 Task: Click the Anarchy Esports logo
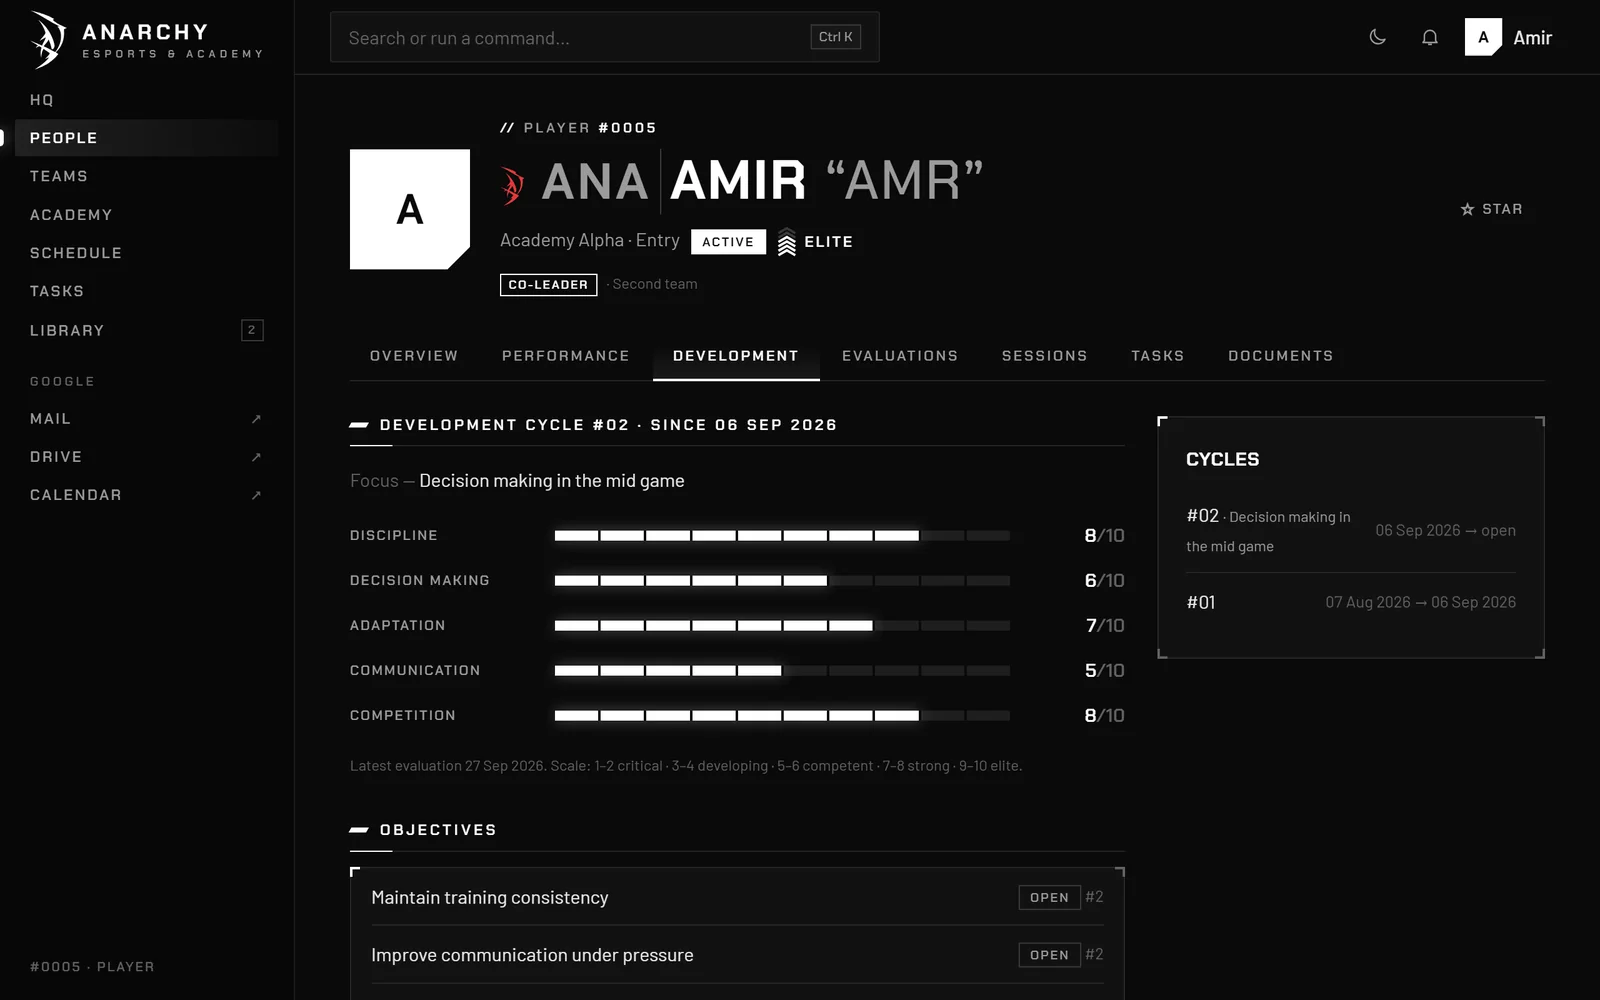click(x=146, y=40)
